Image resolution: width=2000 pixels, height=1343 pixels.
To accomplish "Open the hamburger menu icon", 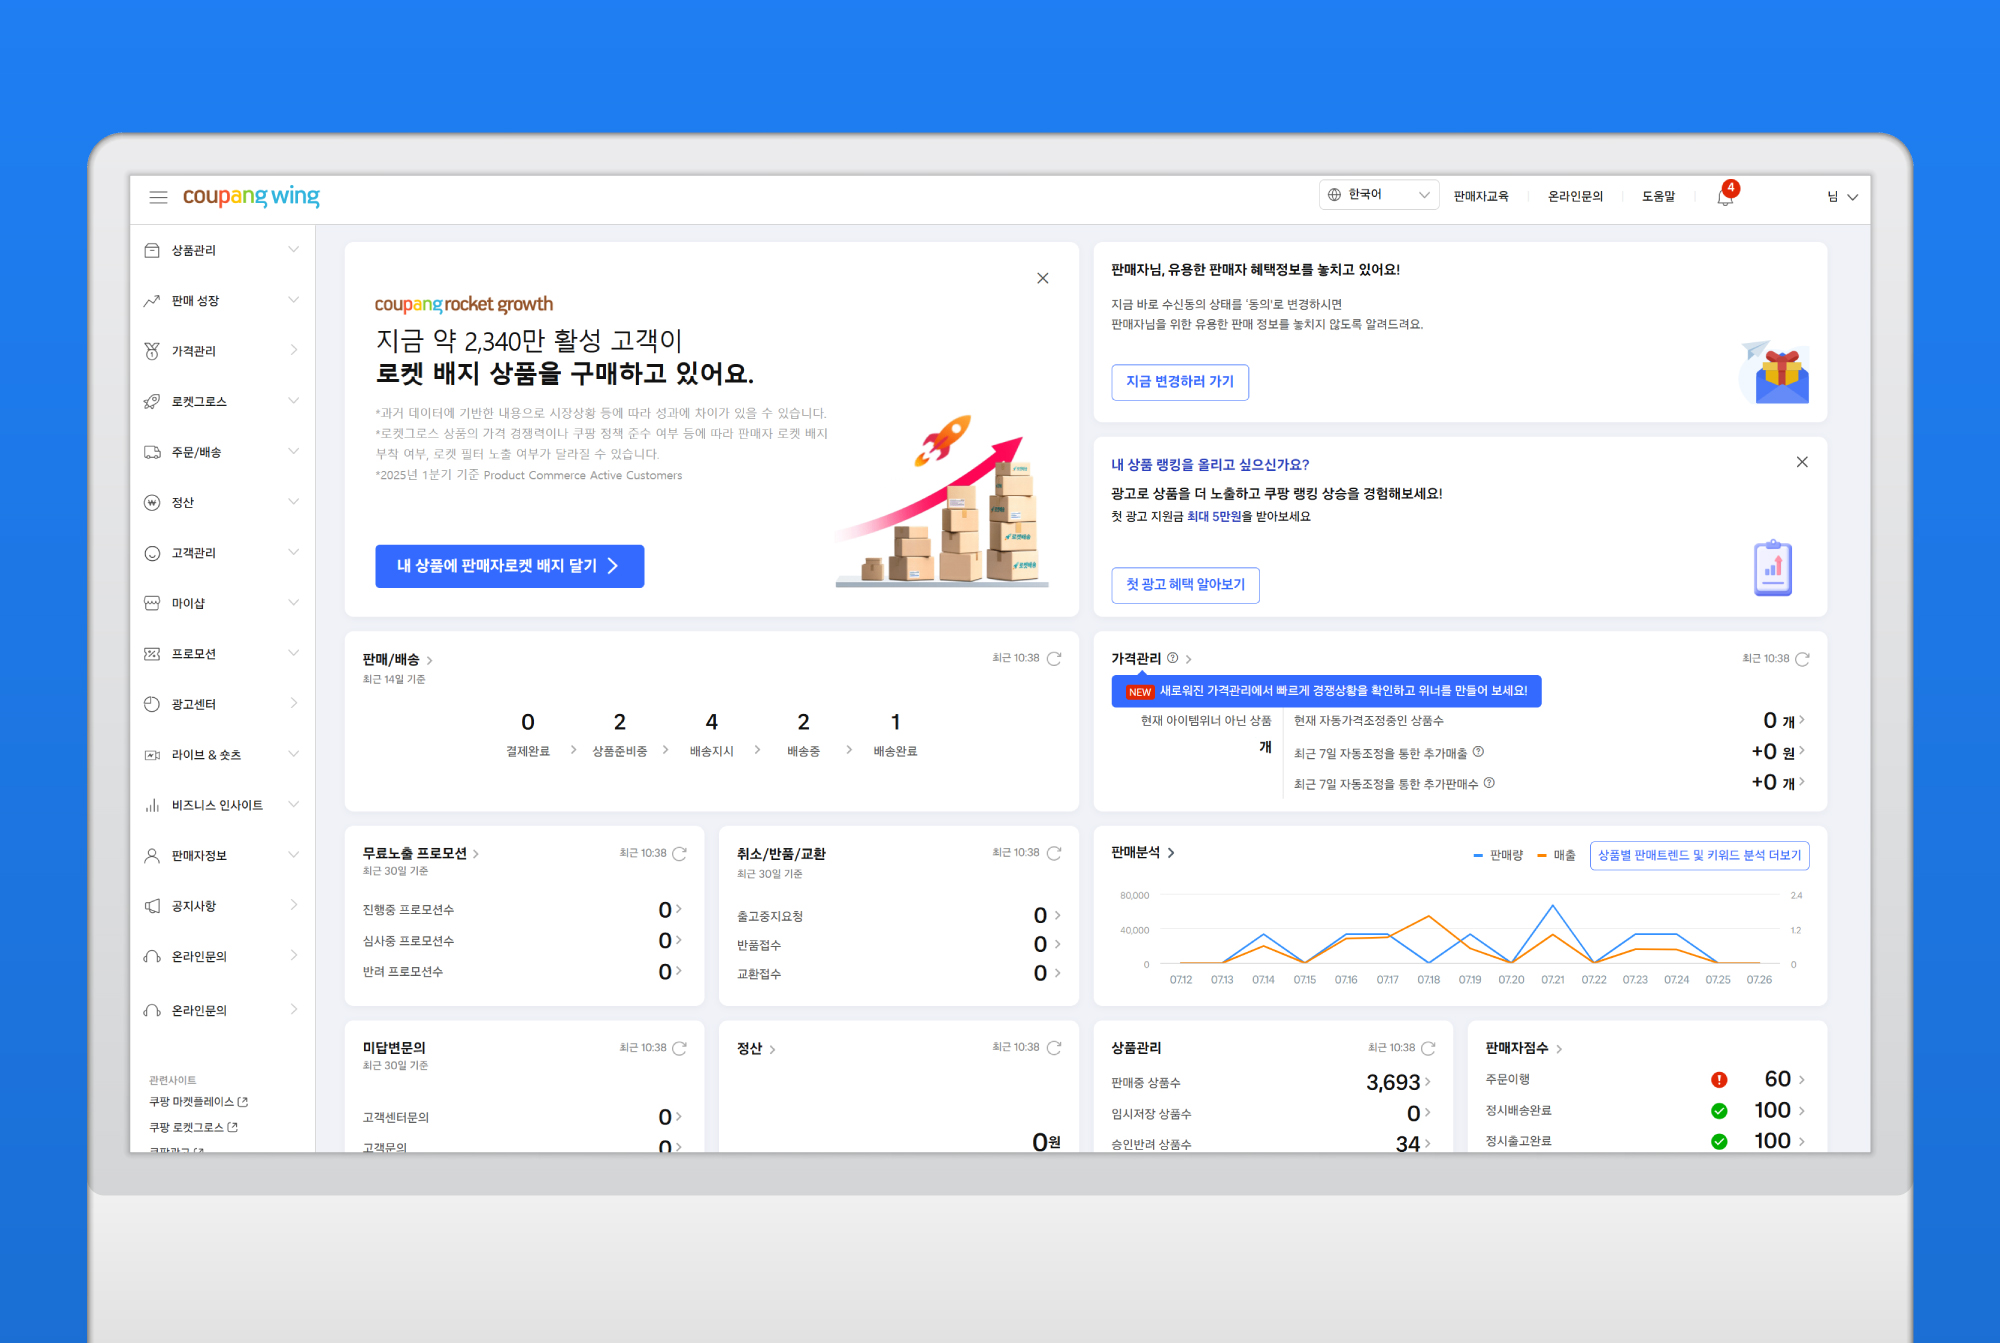I will click(x=158, y=197).
